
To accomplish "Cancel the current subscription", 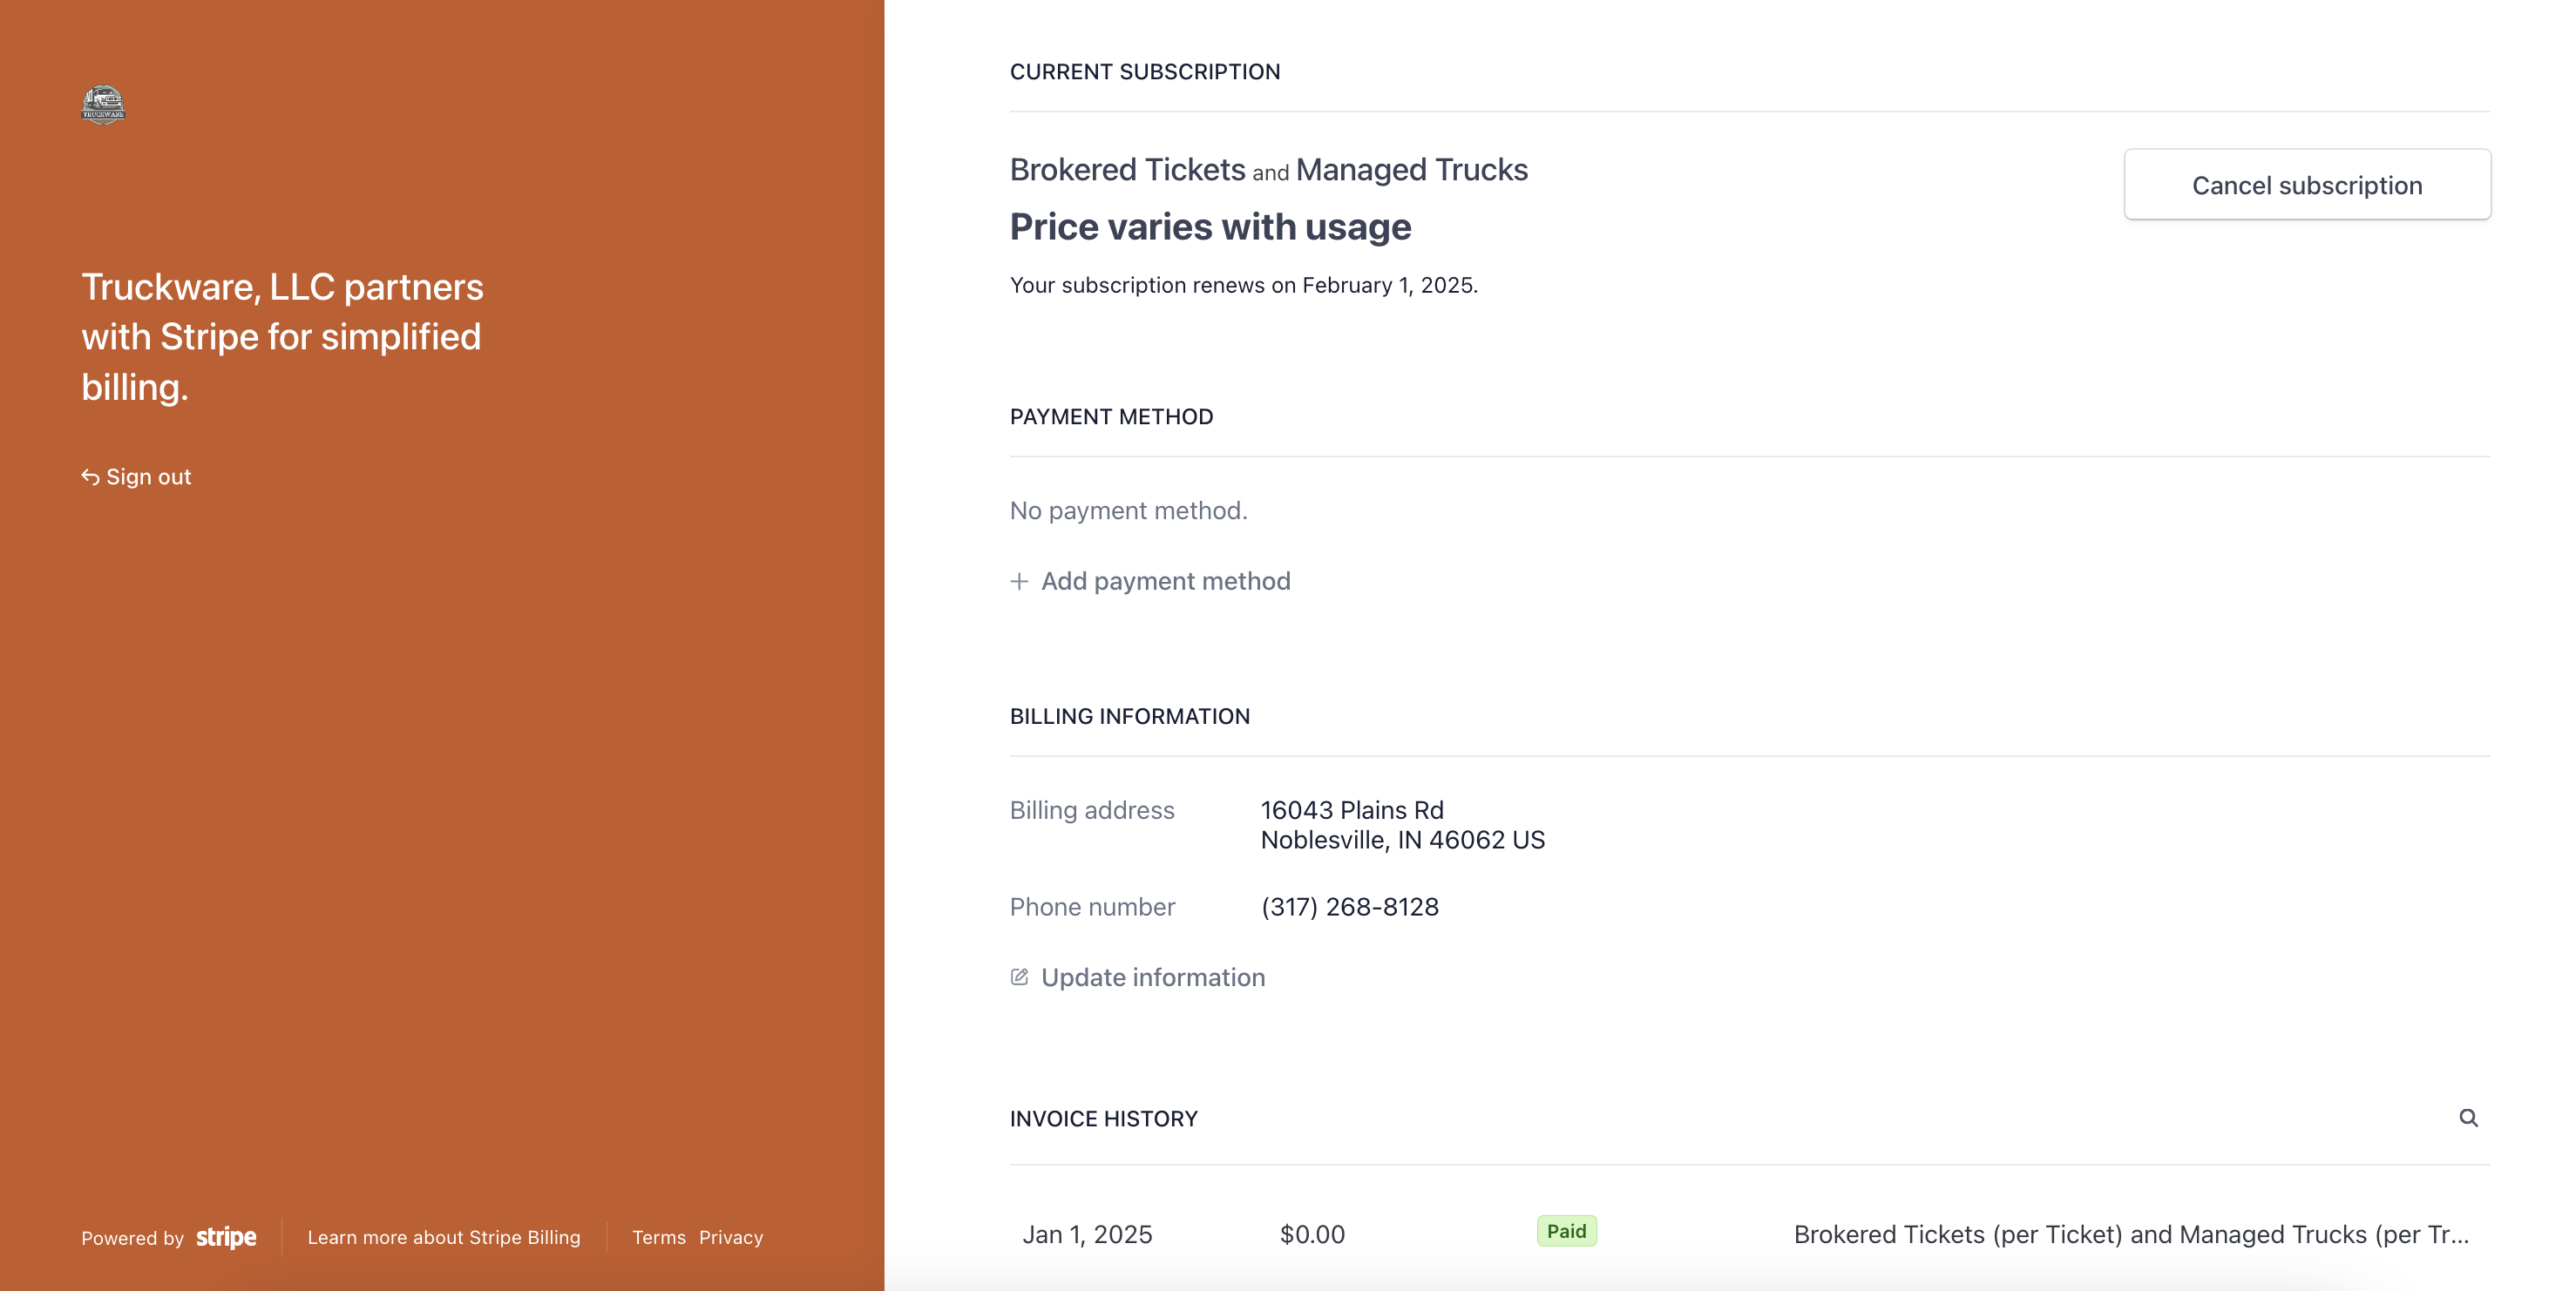I will pos(2306,185).
